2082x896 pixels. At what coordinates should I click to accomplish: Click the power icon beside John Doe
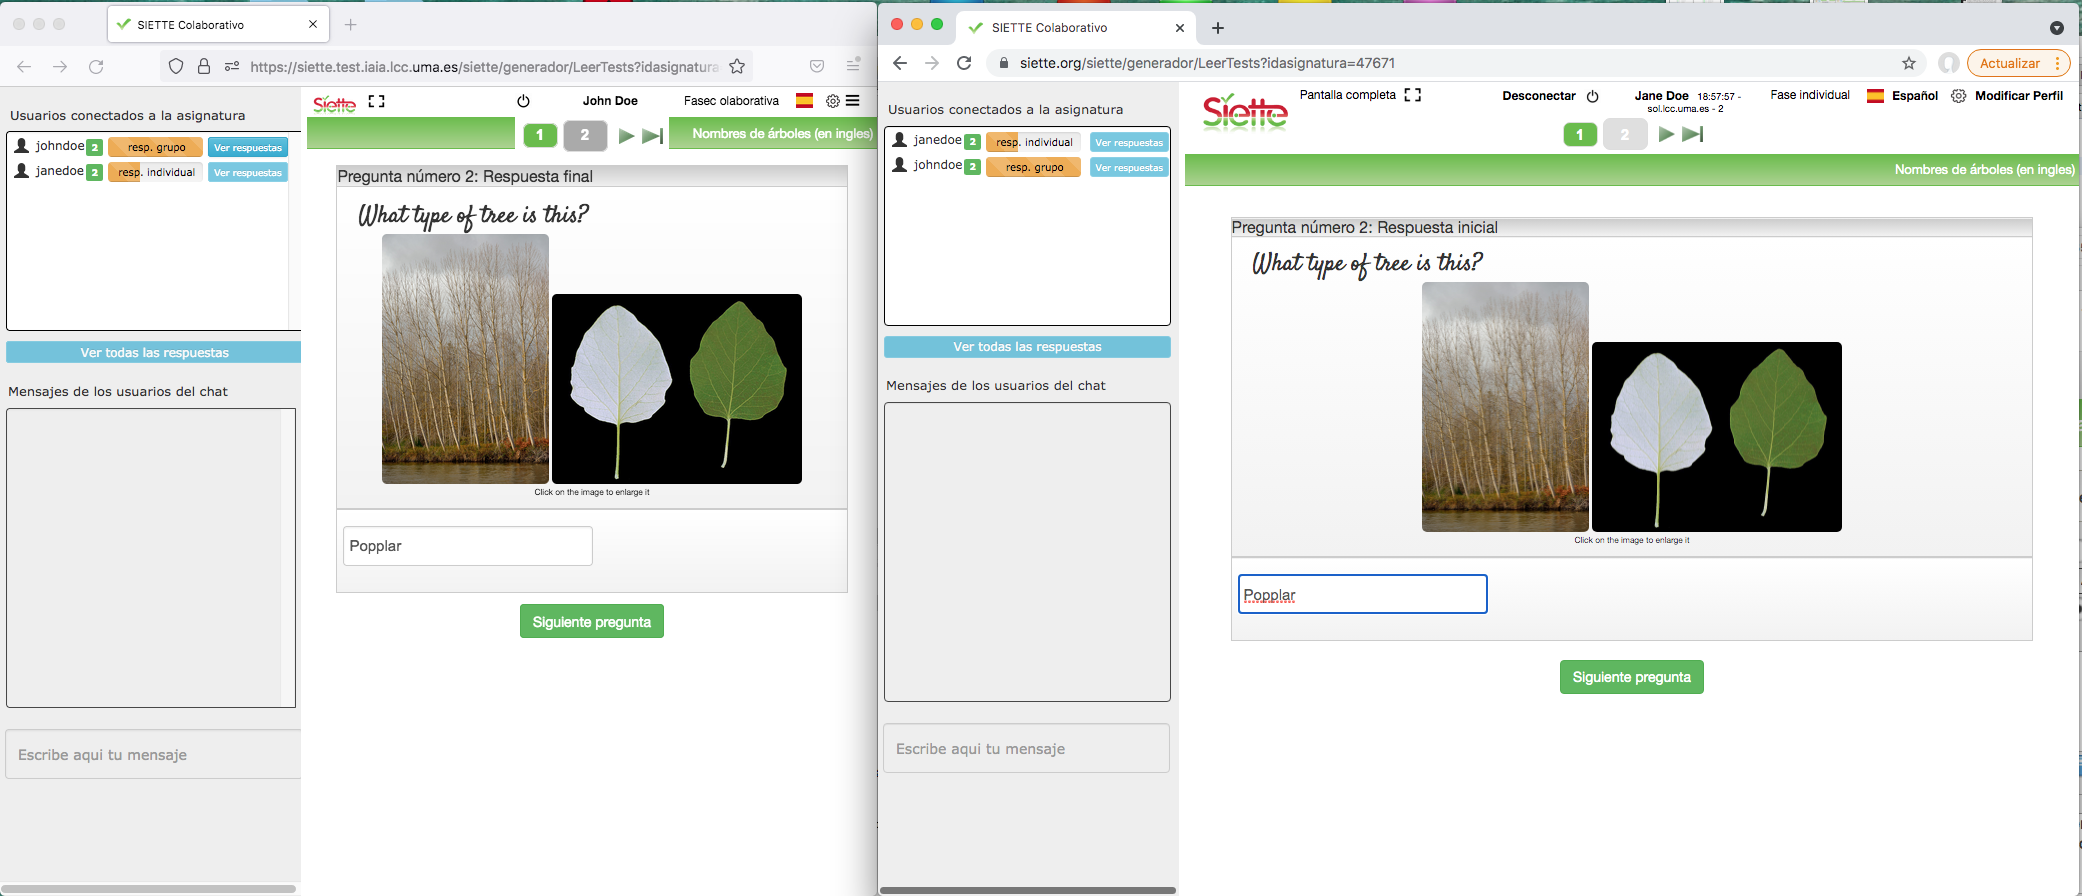[523, 101]
